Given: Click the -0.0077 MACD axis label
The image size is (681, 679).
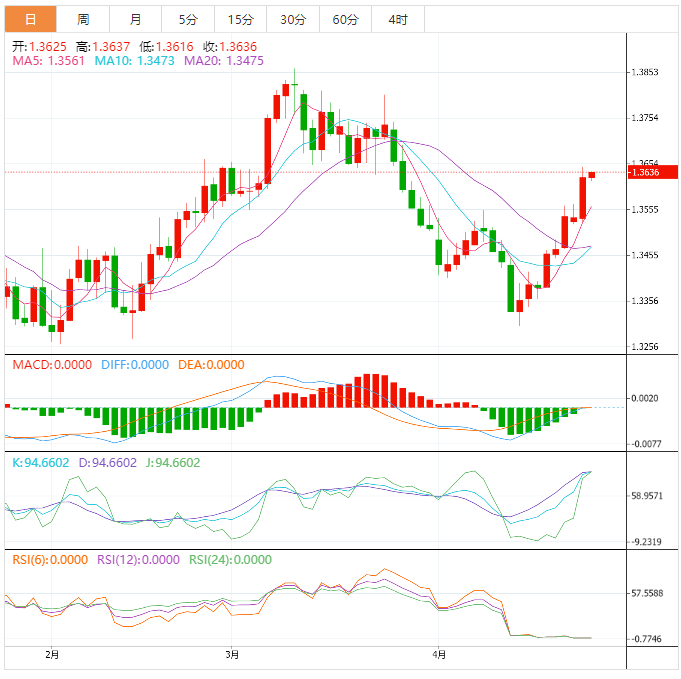Looking at the screenshot, I should 646,444.
